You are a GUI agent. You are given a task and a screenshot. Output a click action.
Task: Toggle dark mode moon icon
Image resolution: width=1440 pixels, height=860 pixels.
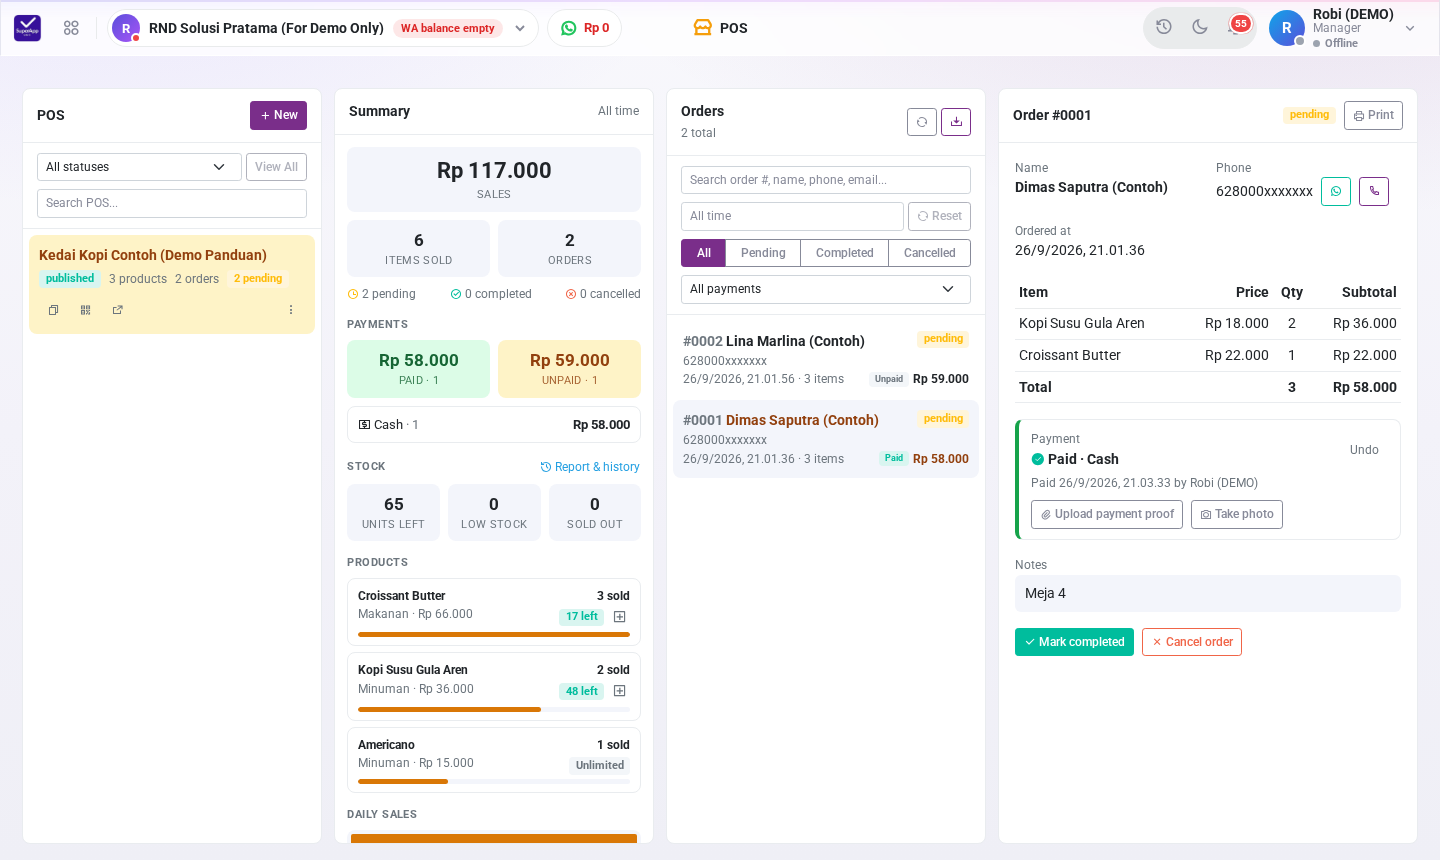coord(1200,27)
